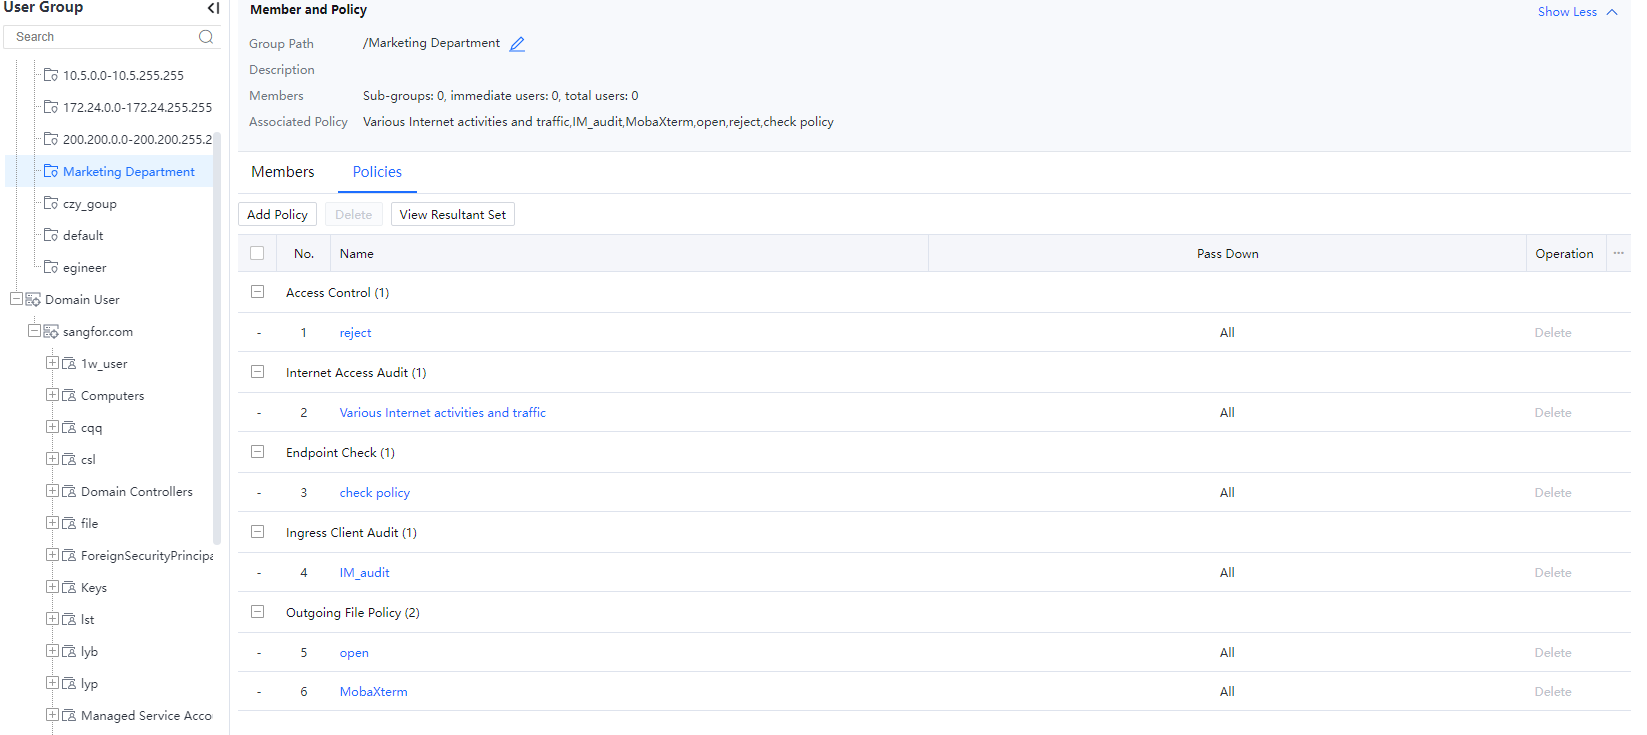Tick the select-all checkbox in table header

pyautogui.click(x=257, y=254)
